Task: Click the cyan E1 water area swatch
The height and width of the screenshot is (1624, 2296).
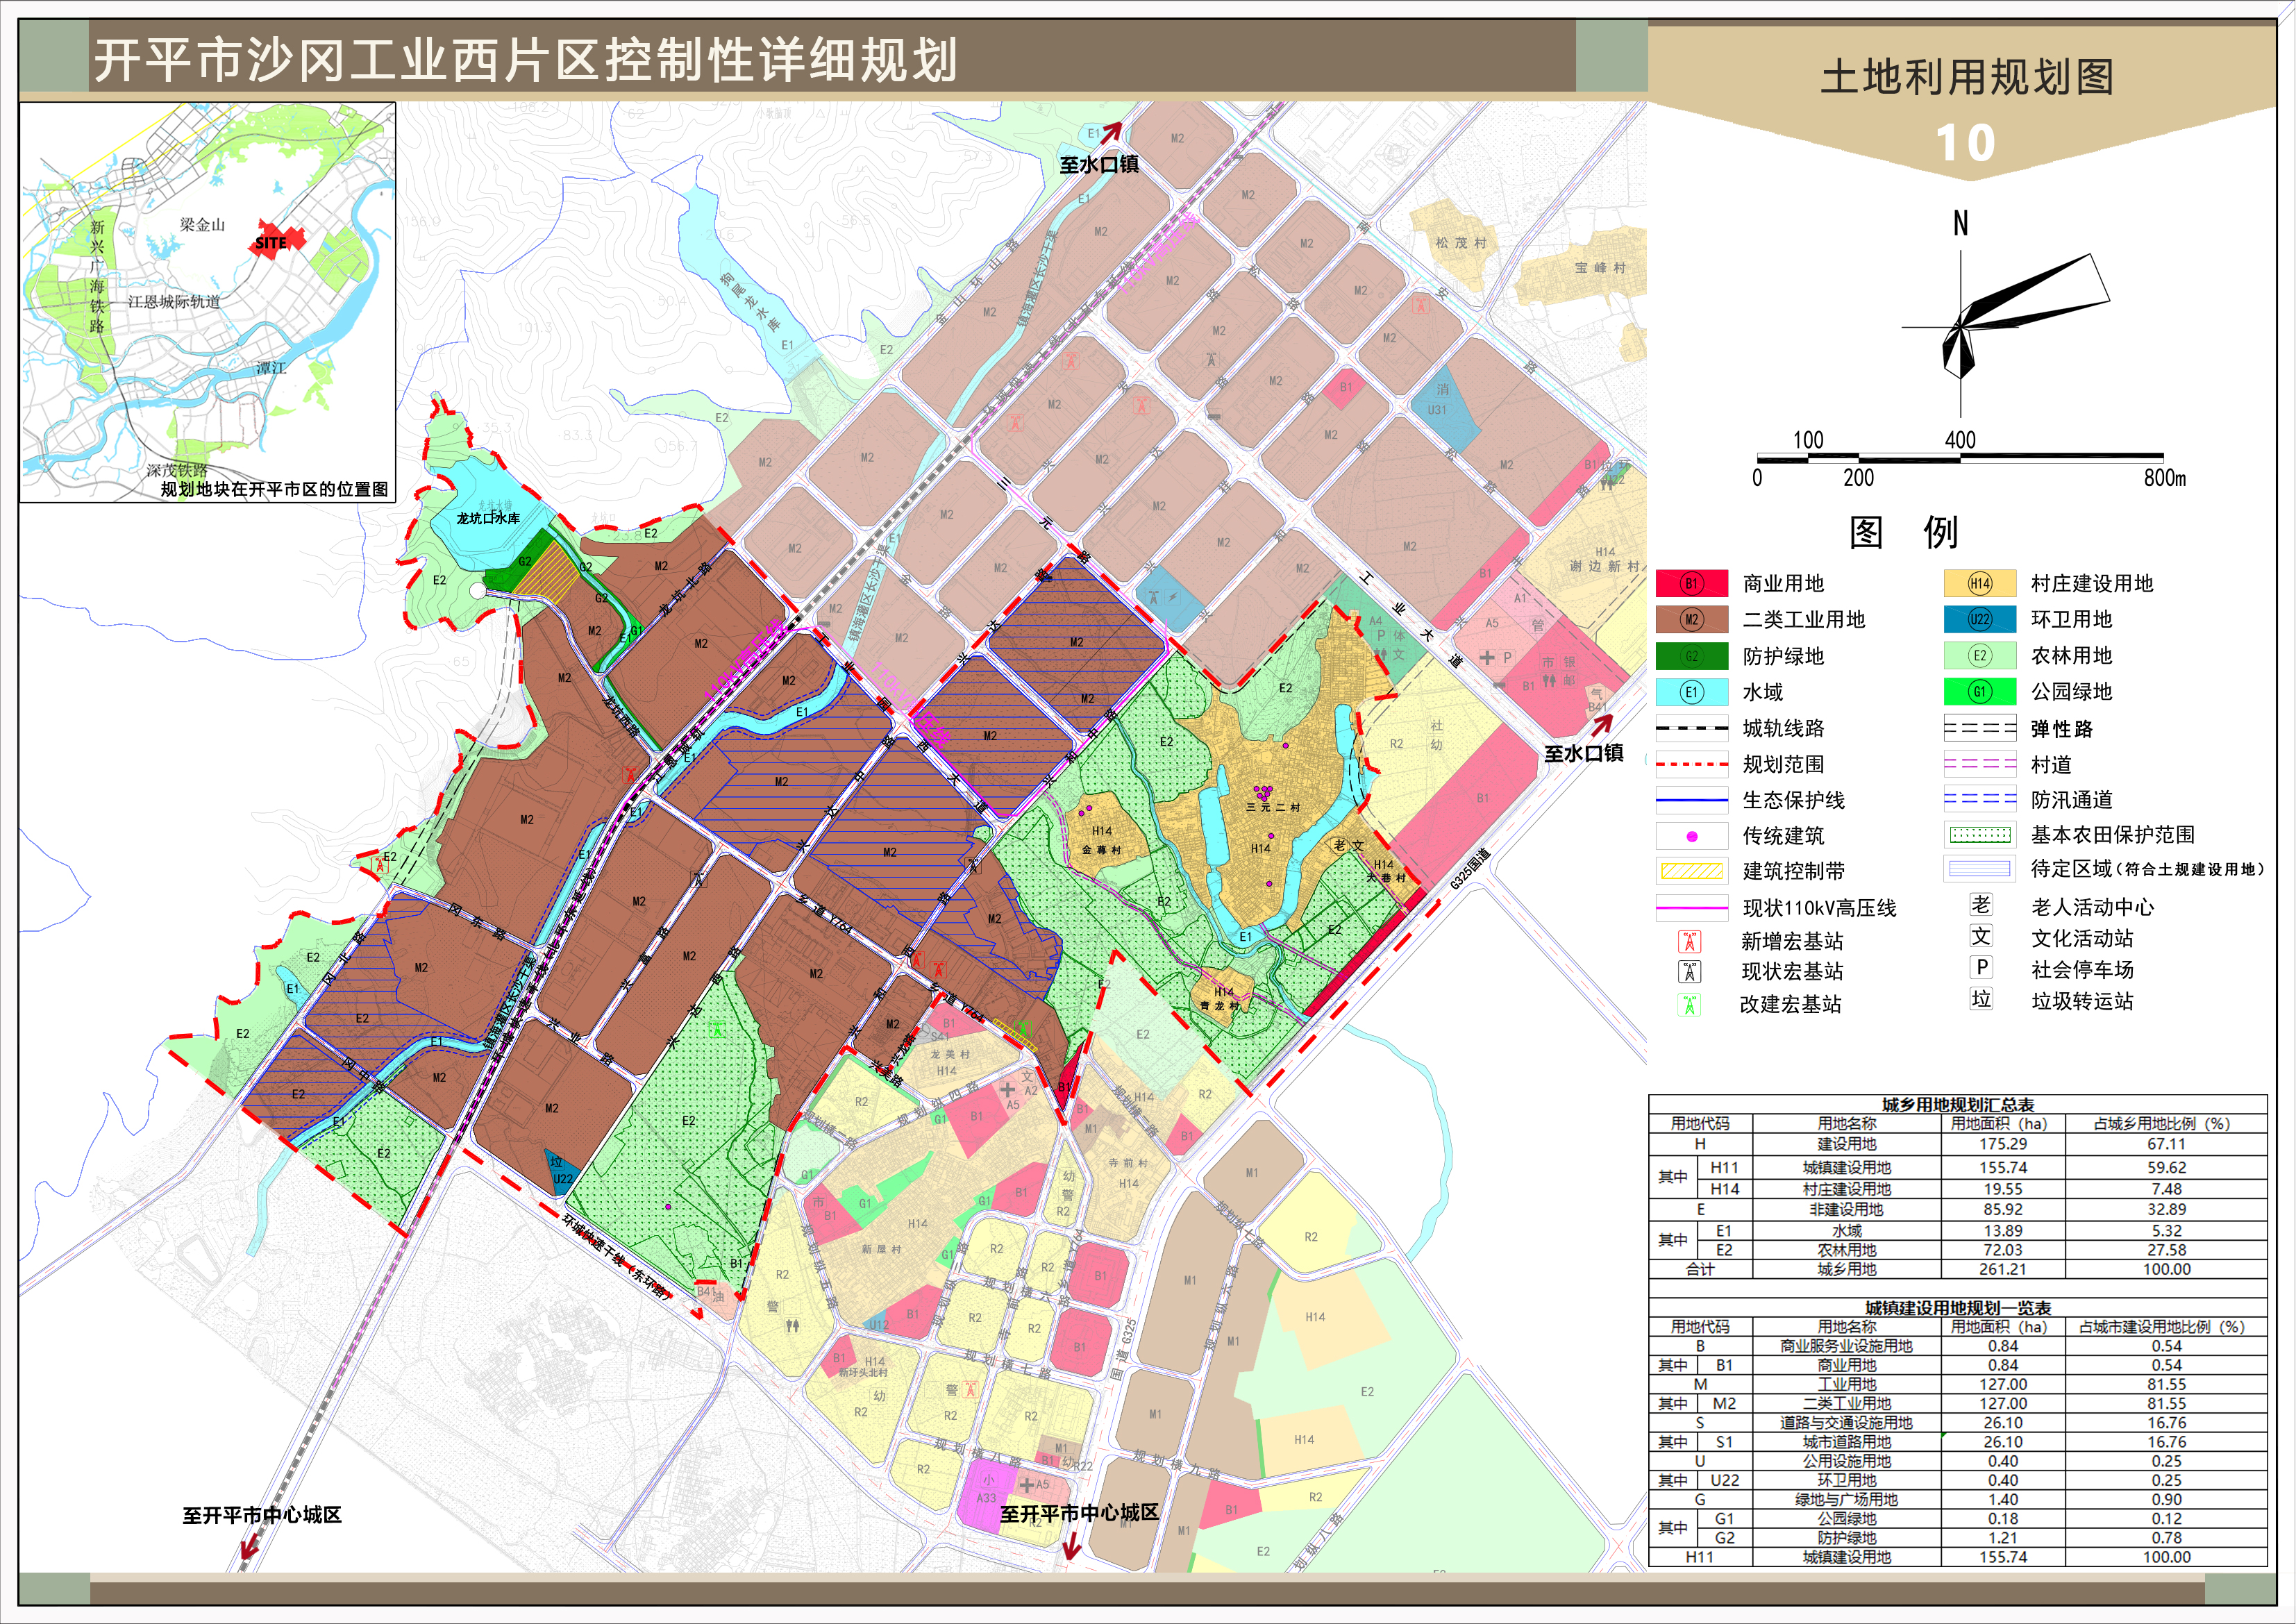Action: [x=1691, y=692]
